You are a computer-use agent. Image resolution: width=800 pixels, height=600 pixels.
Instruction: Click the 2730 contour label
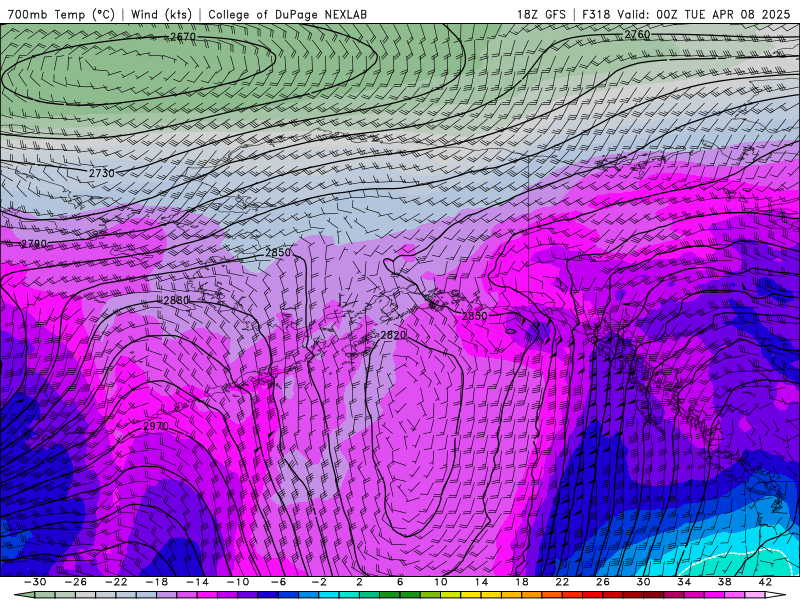point(102,173)
